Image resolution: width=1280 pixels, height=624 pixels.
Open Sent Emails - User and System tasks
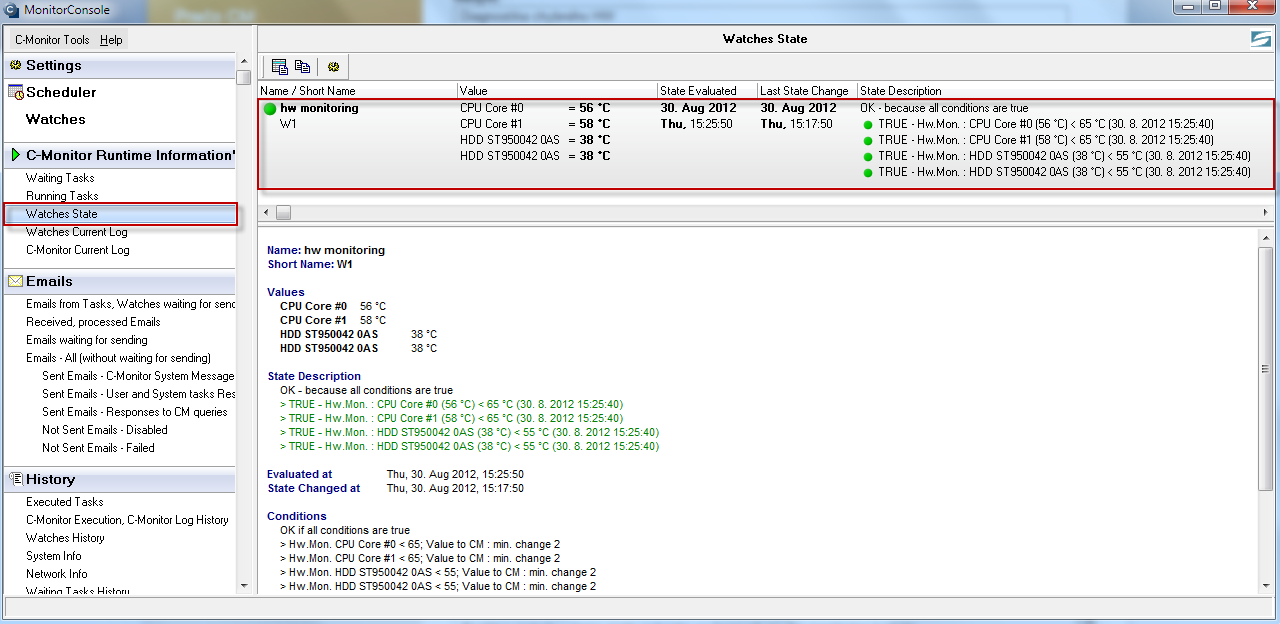click(x=139, y=394)
